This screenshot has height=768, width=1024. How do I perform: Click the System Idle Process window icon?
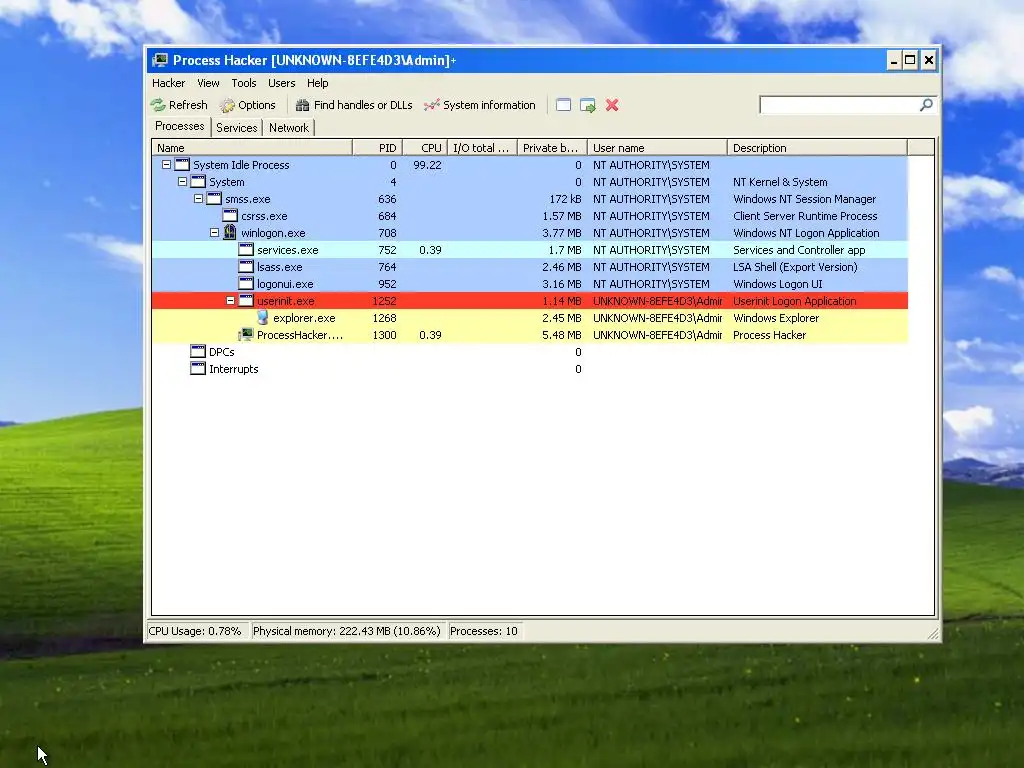[x=182, y=165]
